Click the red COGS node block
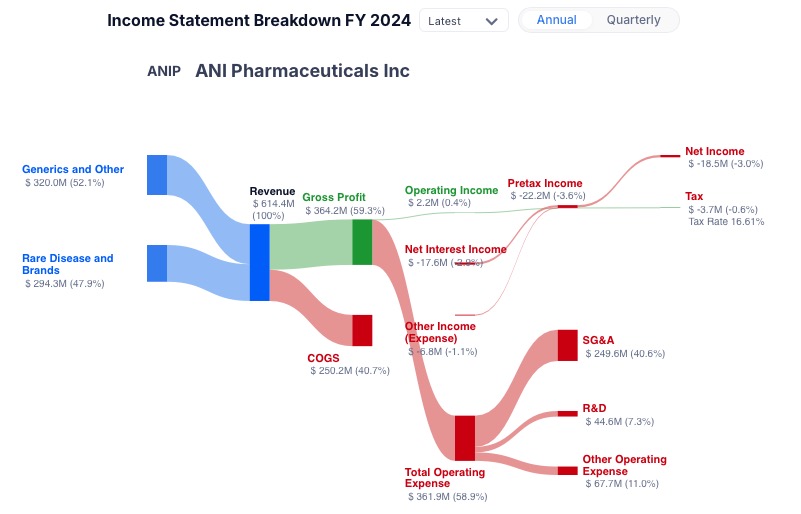The width and height of the screenshot is (801, 514). (x=362, y=330)
